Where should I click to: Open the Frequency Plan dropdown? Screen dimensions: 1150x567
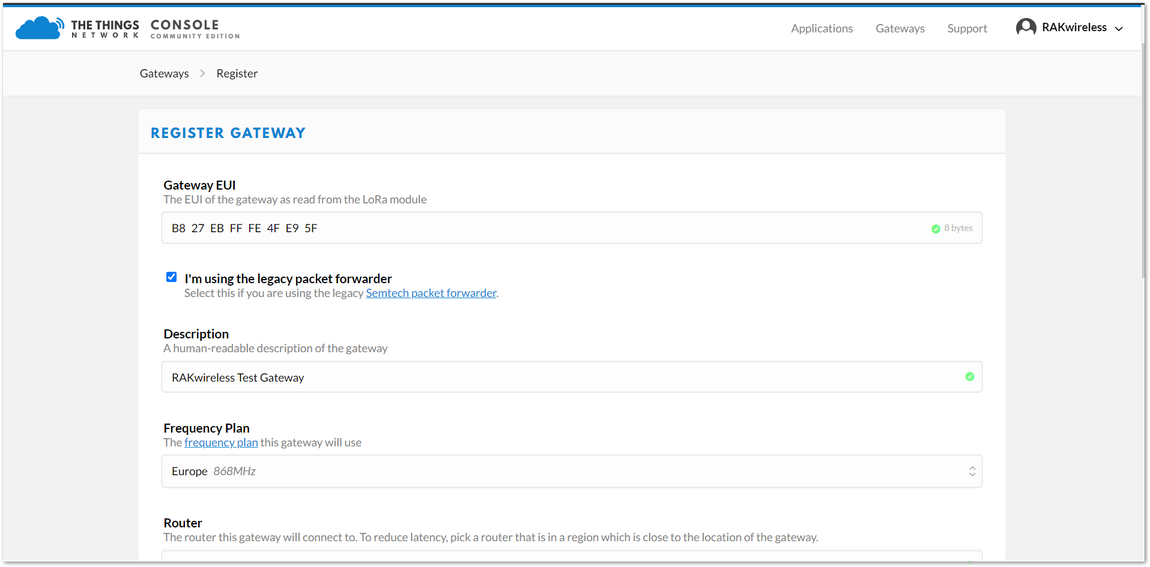[572, 472]
